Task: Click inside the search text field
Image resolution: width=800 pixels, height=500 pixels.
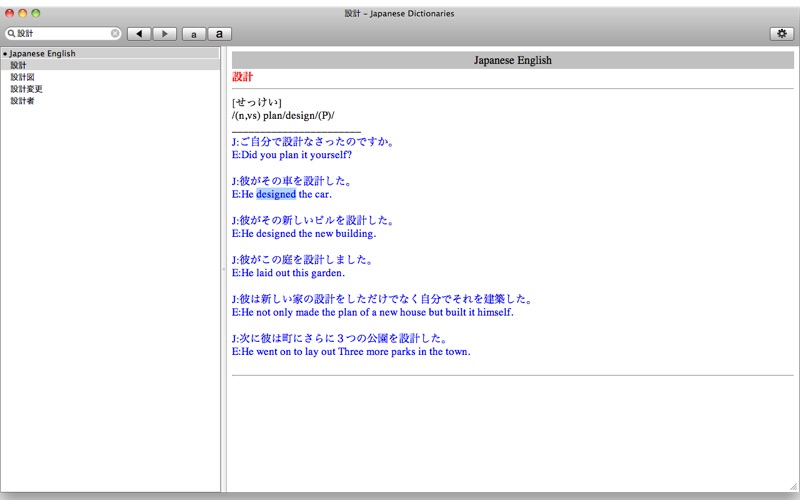Action: (63, 33)
